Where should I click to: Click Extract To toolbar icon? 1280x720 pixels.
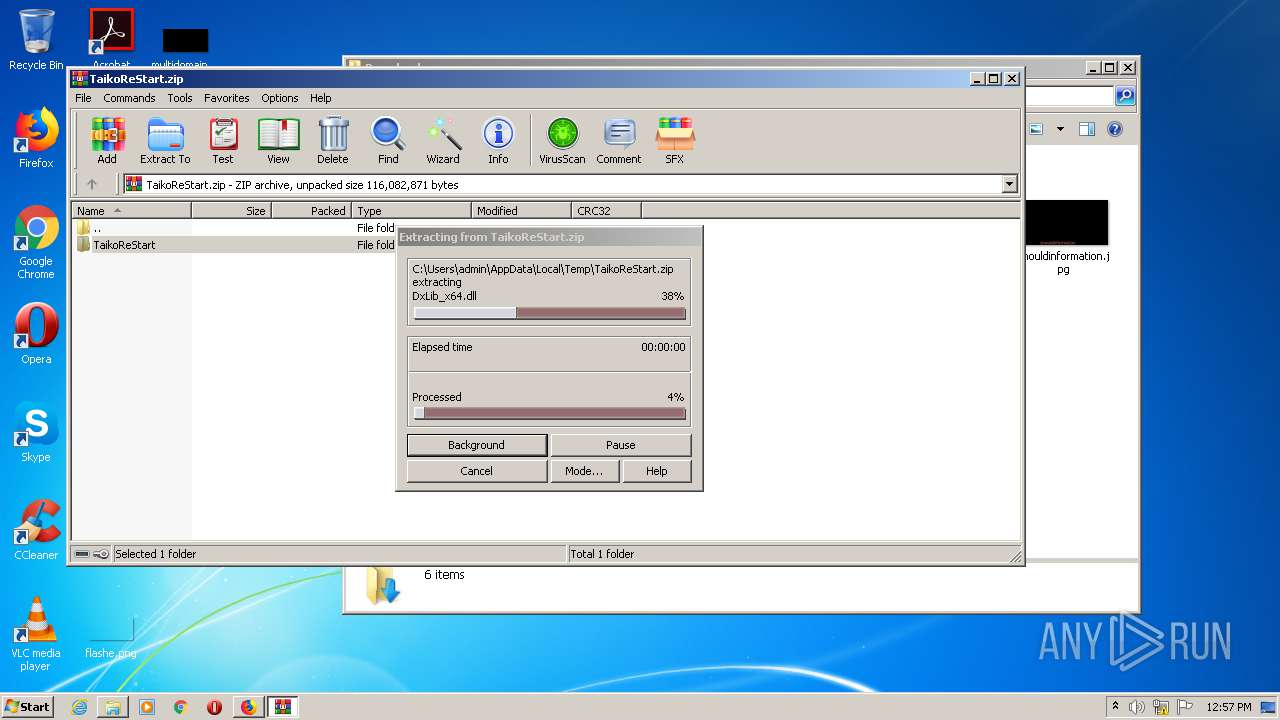165,140
